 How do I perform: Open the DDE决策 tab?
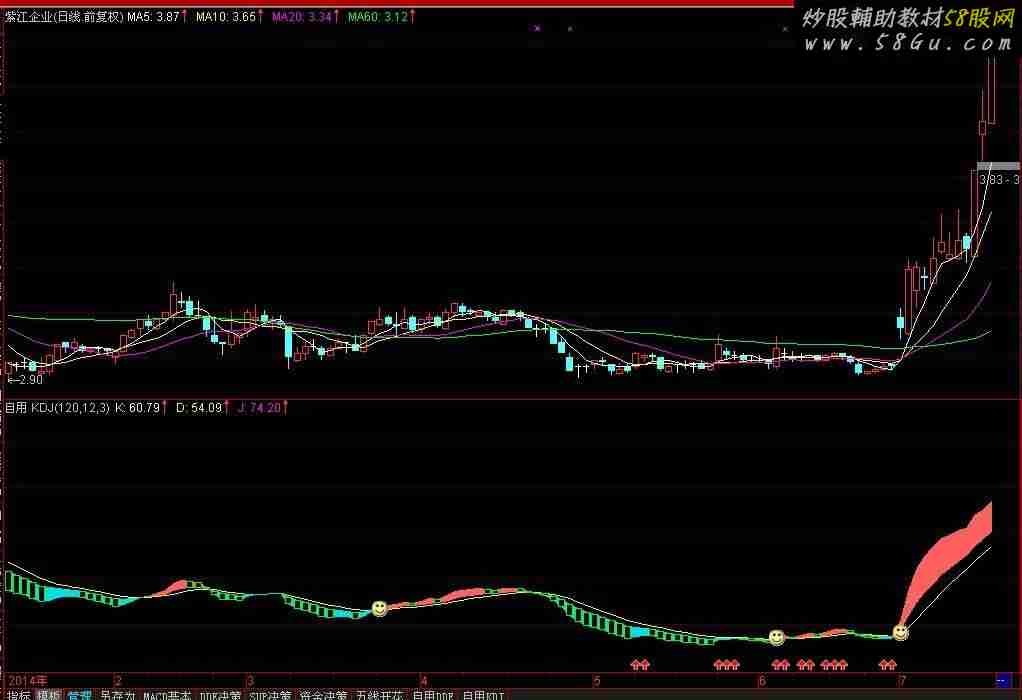tap(220, 695)
